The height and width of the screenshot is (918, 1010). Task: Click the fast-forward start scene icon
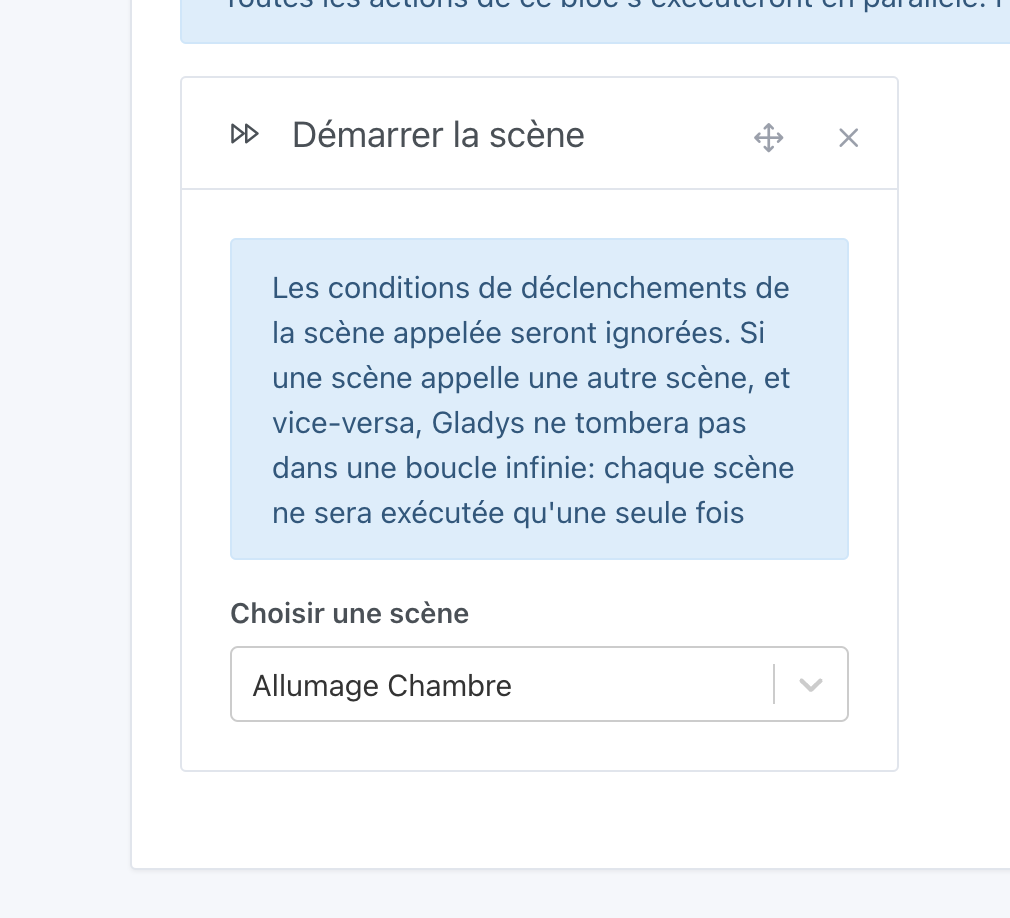click(x=245, y=134)
